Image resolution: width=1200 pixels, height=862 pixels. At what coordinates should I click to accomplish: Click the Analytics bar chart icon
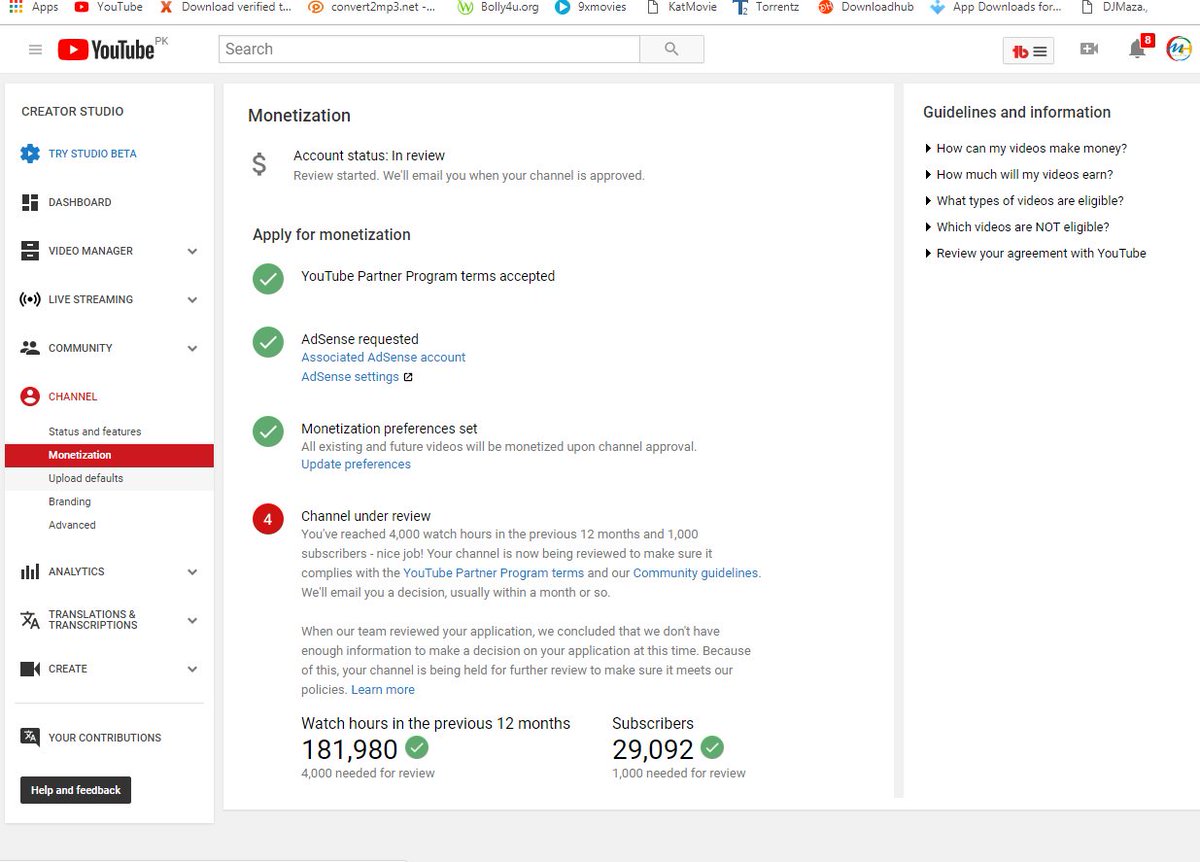point(30,572)
